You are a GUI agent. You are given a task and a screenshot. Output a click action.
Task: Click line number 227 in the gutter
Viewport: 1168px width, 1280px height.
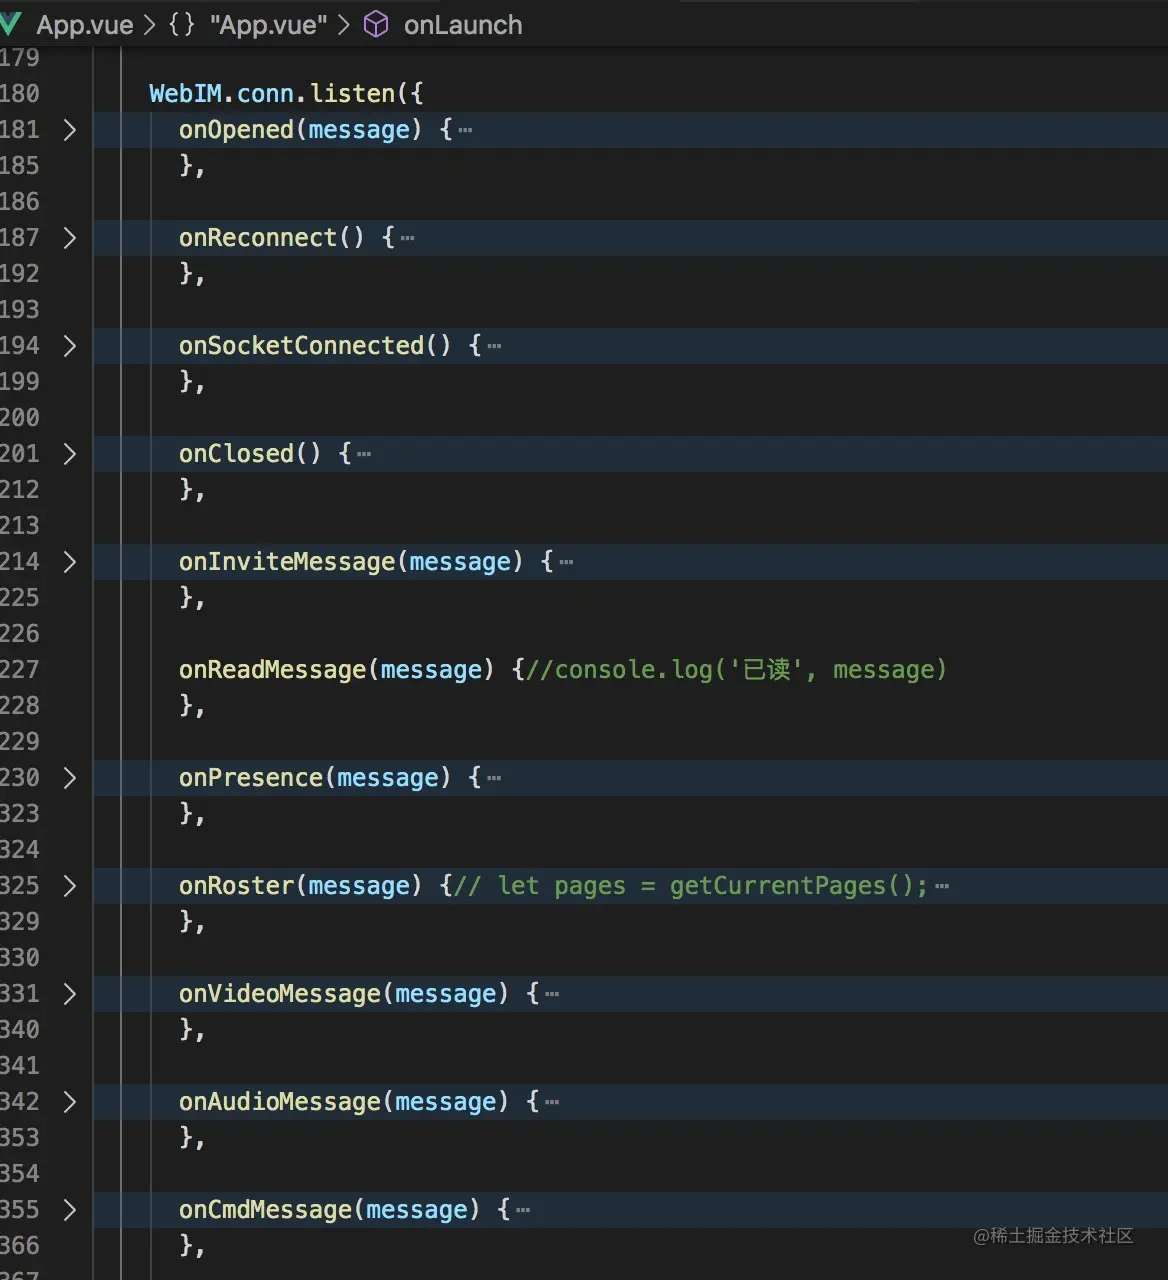pos(20,670)
